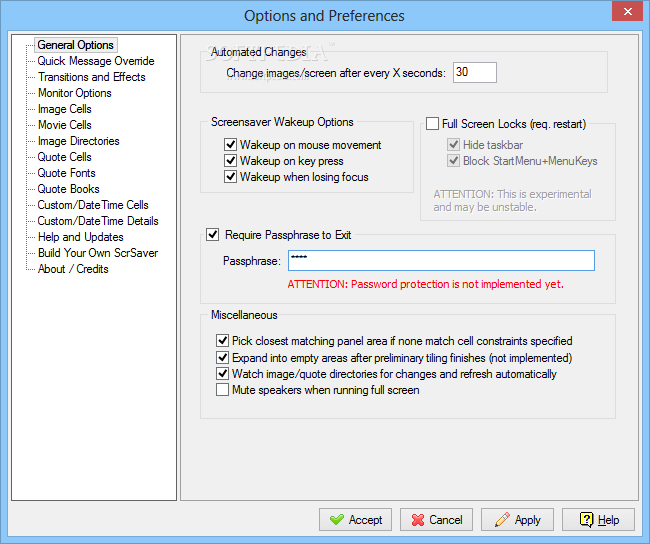Viewport: 650px width, 544px height.
Task: Toggle Watch image/quote directories option
Action: tap(223, 374)
